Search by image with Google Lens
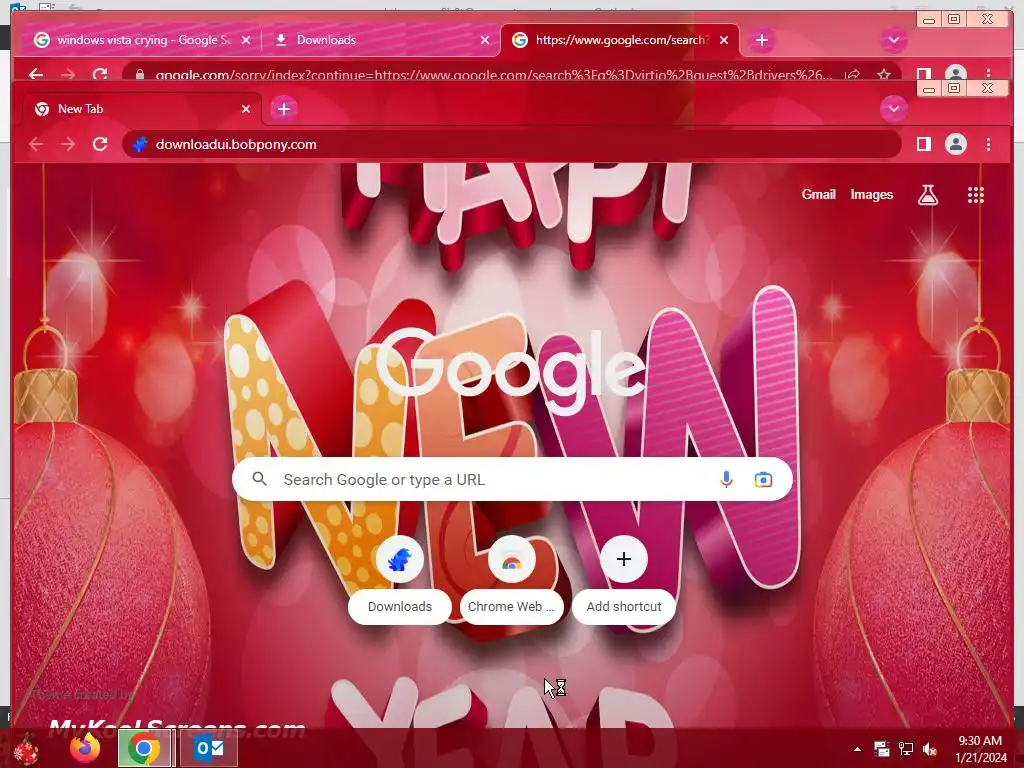The height and width of the screenshot is (768, 1024). click(x=763, y=479)
